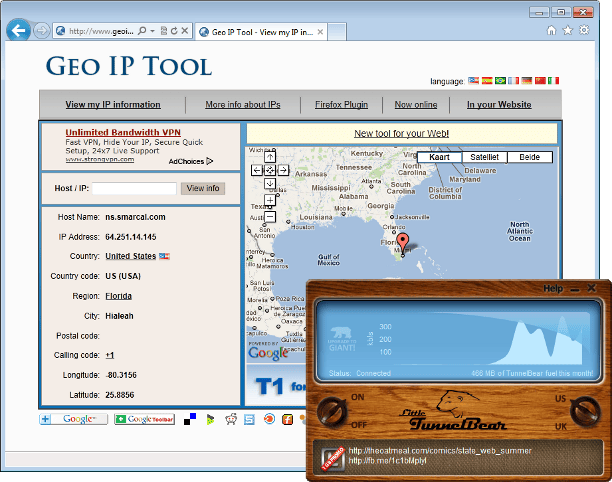The image size is (612, 482).
Task: Open the Florida region link
Action: 118,296
